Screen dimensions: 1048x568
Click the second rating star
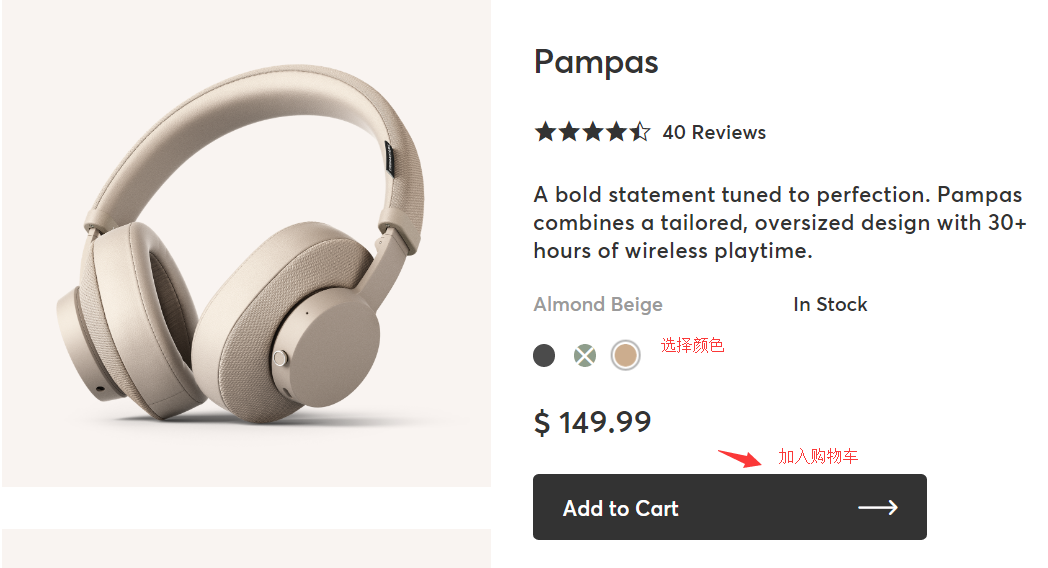click(x=569, y=131)
